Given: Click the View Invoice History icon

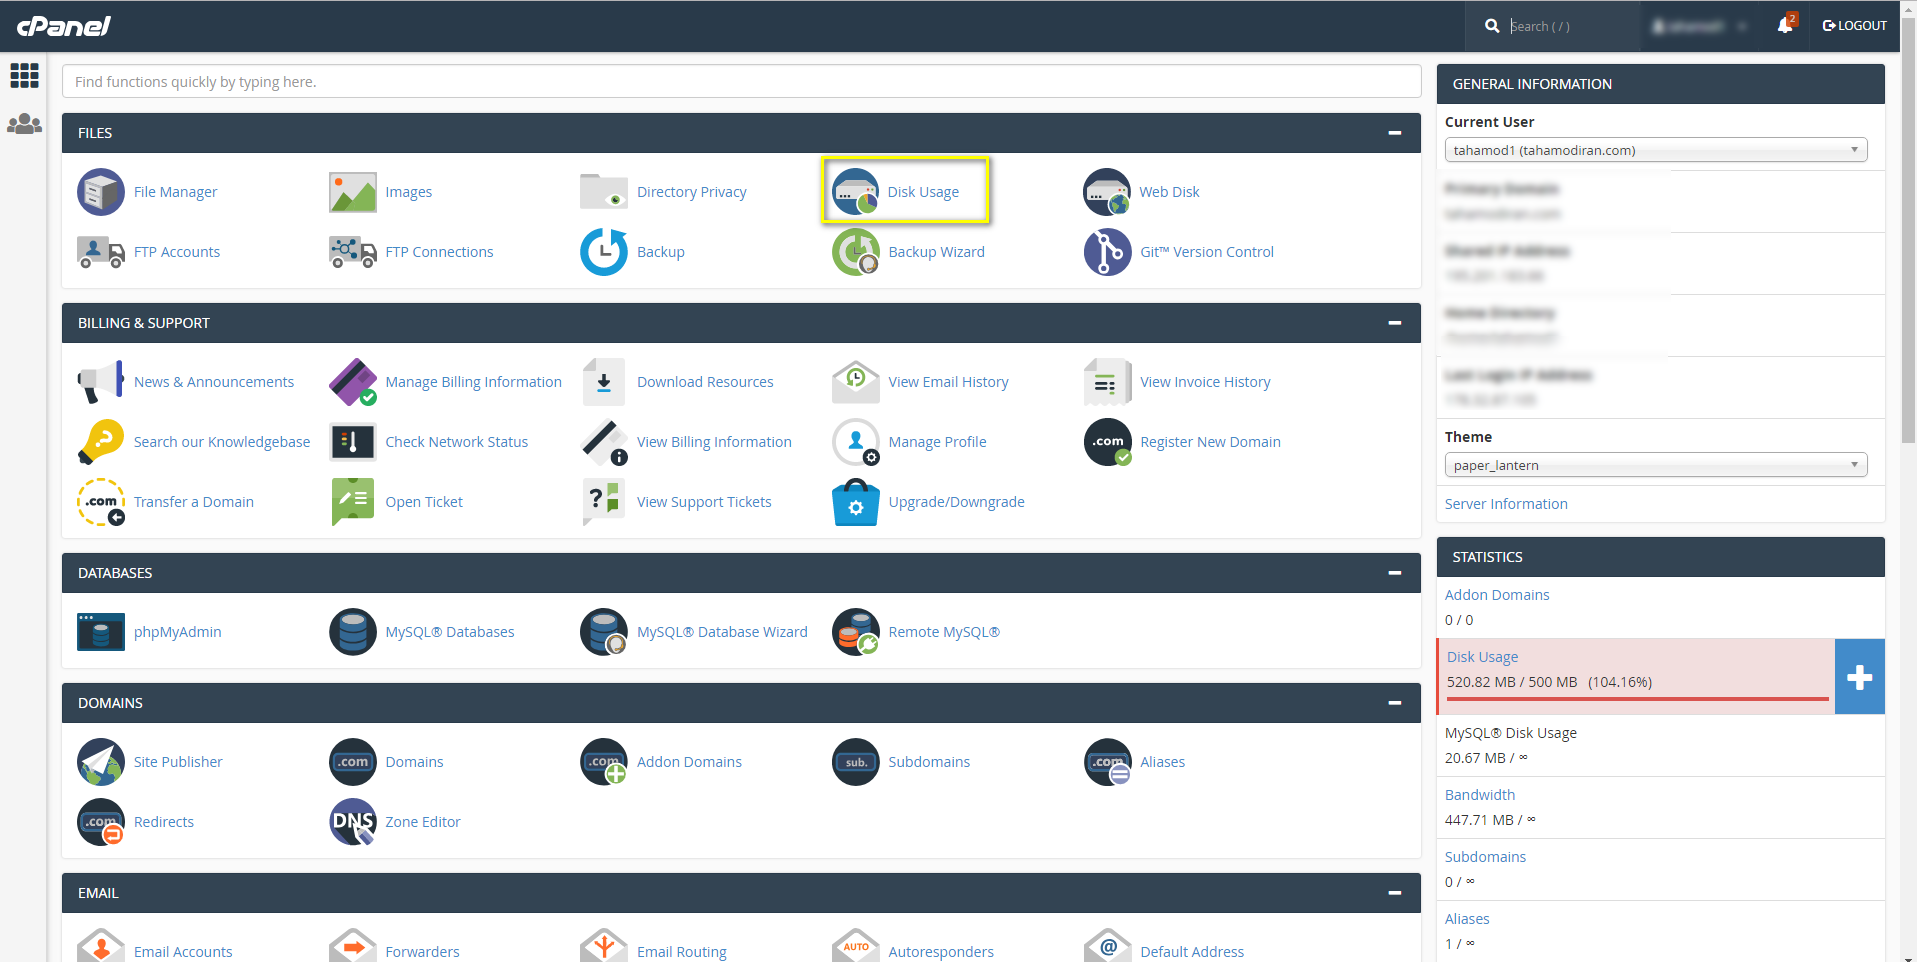Looking at the screenshot, I should [1107, 382].
